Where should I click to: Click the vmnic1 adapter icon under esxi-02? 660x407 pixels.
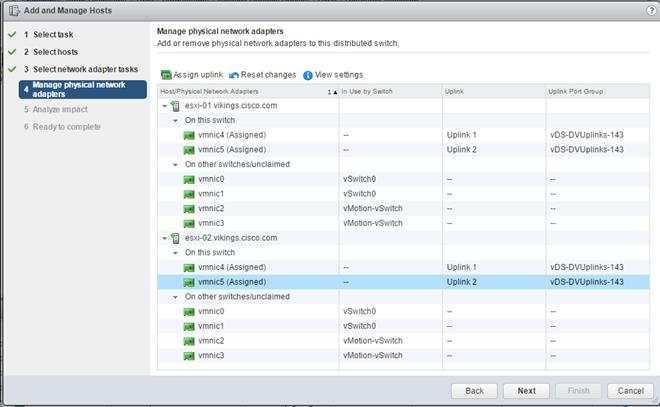click(x=189, y=327)
